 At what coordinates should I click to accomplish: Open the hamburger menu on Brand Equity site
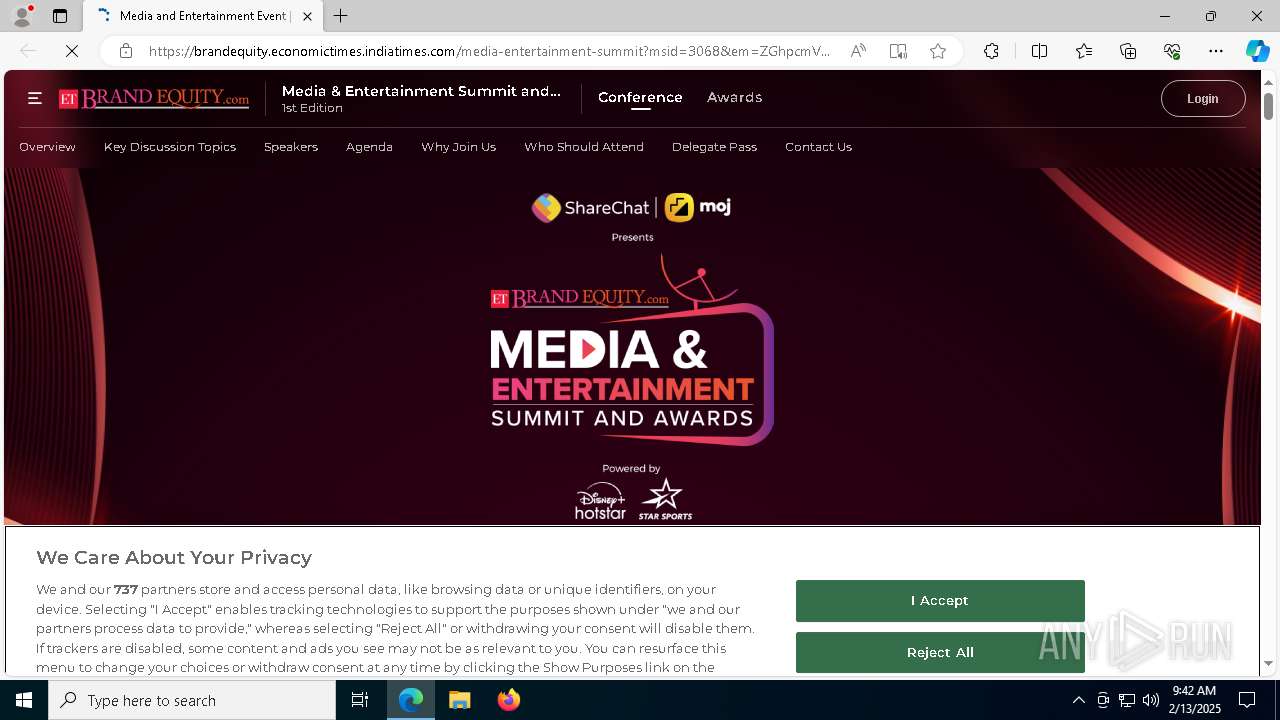tap(34, 98)
